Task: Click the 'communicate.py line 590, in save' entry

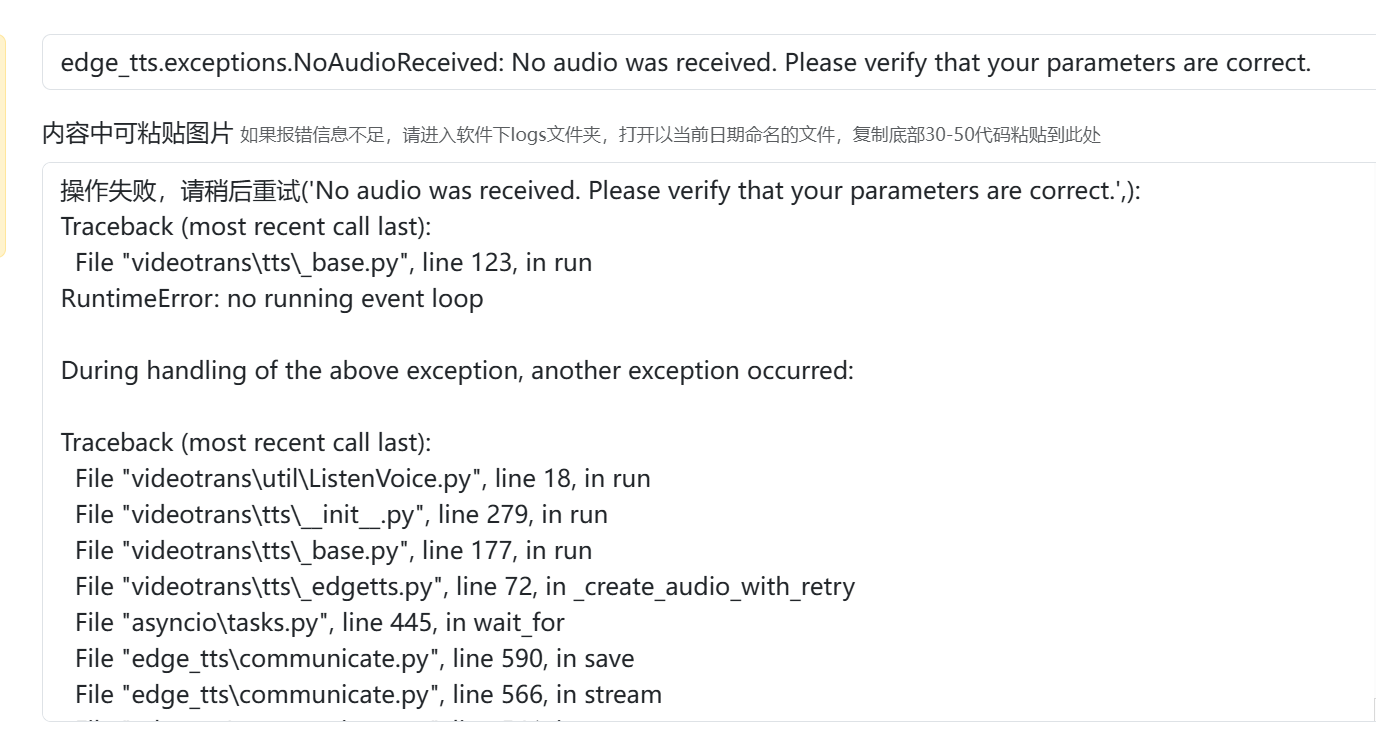Action: pyautogui.click(x=354, y=659)
